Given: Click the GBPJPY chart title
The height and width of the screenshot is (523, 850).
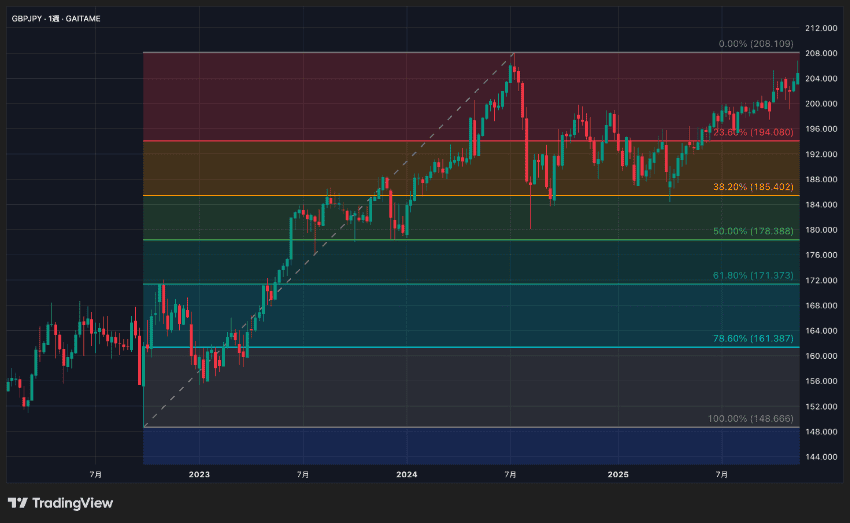Looking at the screenshot, I should point(56,18).
